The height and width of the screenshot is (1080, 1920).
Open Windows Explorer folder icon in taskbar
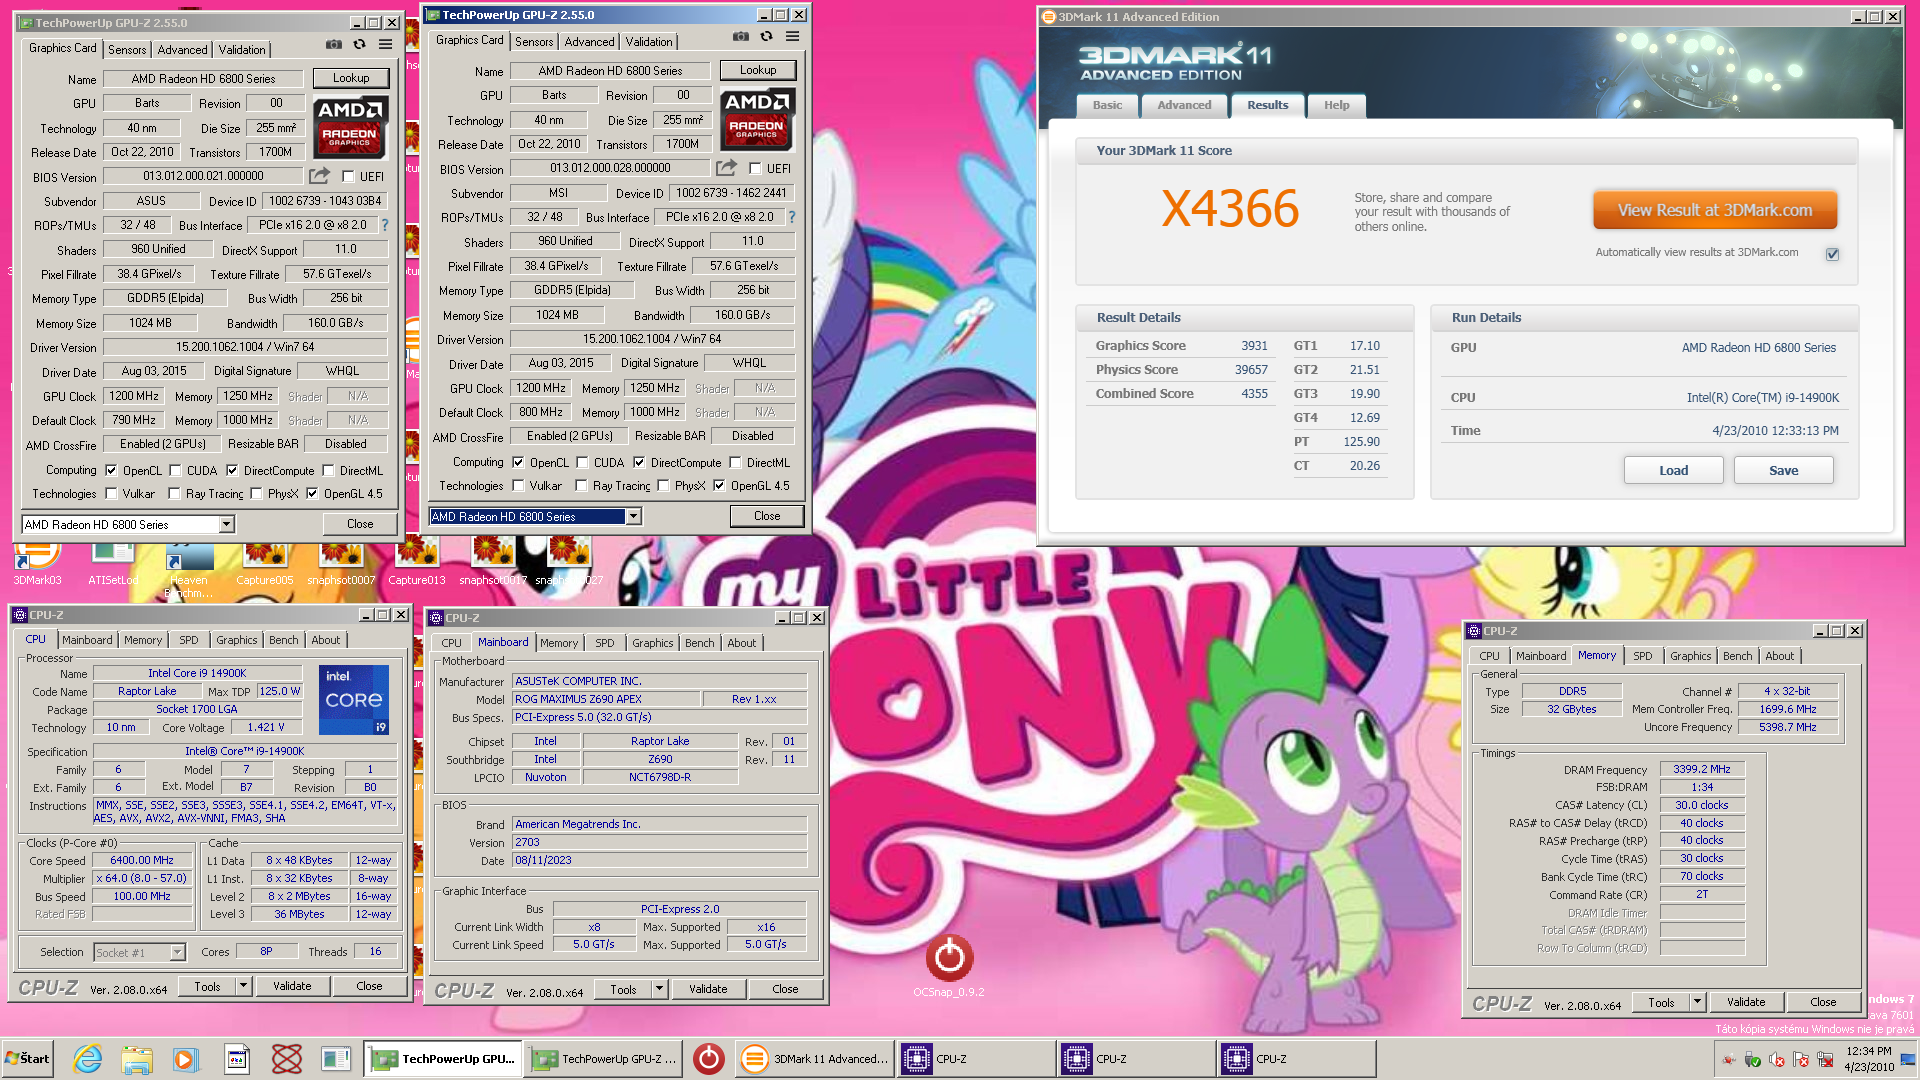click(137, 1059)
